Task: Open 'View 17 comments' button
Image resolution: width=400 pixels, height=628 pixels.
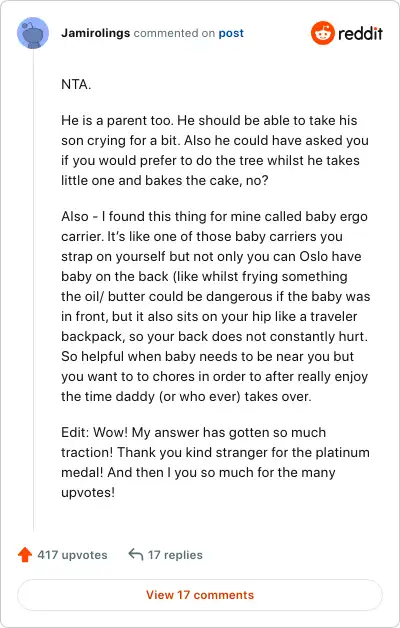Action: (200, 595)
